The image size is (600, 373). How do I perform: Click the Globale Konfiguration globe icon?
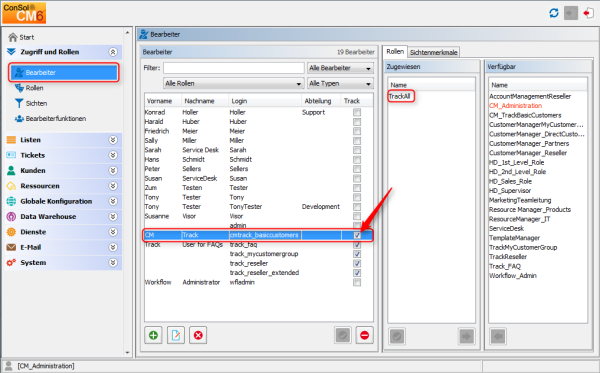click(11, 201)
